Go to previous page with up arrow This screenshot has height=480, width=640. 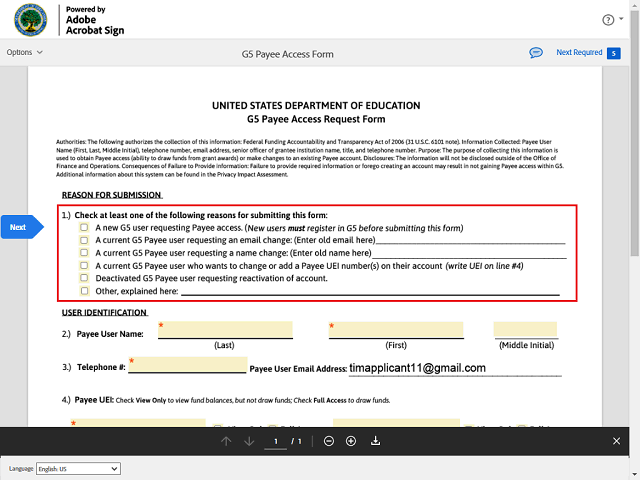[226, 441]
